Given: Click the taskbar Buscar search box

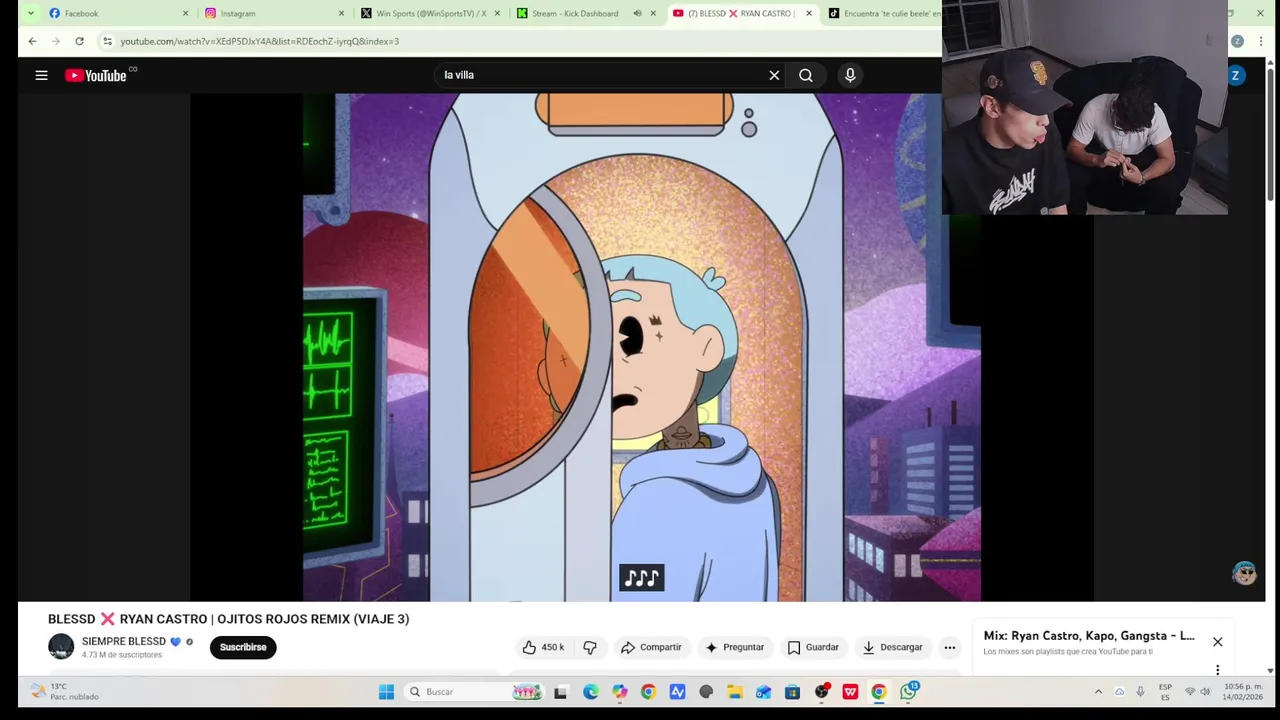Looking at the screenshot, I should point(473,691).
